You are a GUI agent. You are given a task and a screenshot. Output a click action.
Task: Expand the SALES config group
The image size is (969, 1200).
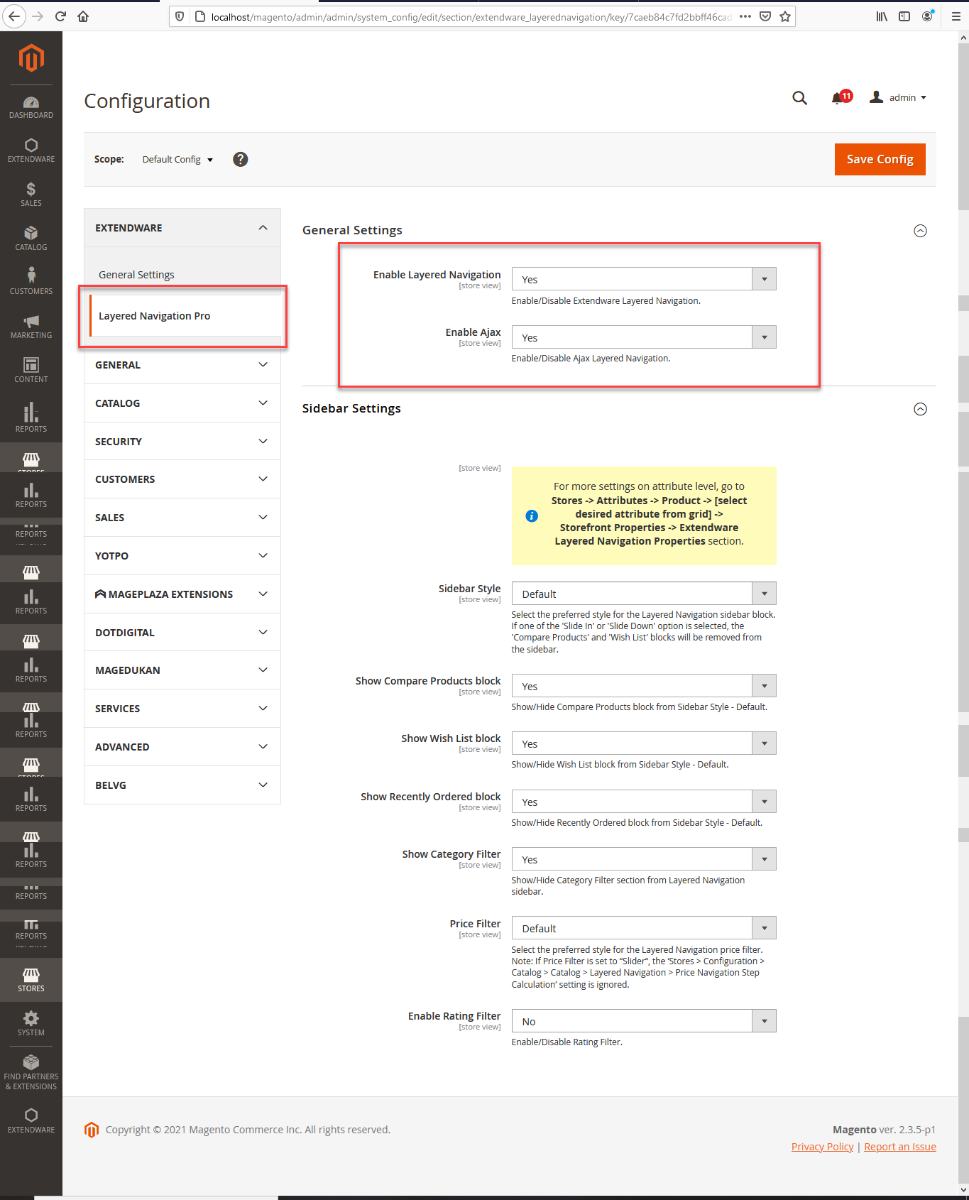click(182, 517)
